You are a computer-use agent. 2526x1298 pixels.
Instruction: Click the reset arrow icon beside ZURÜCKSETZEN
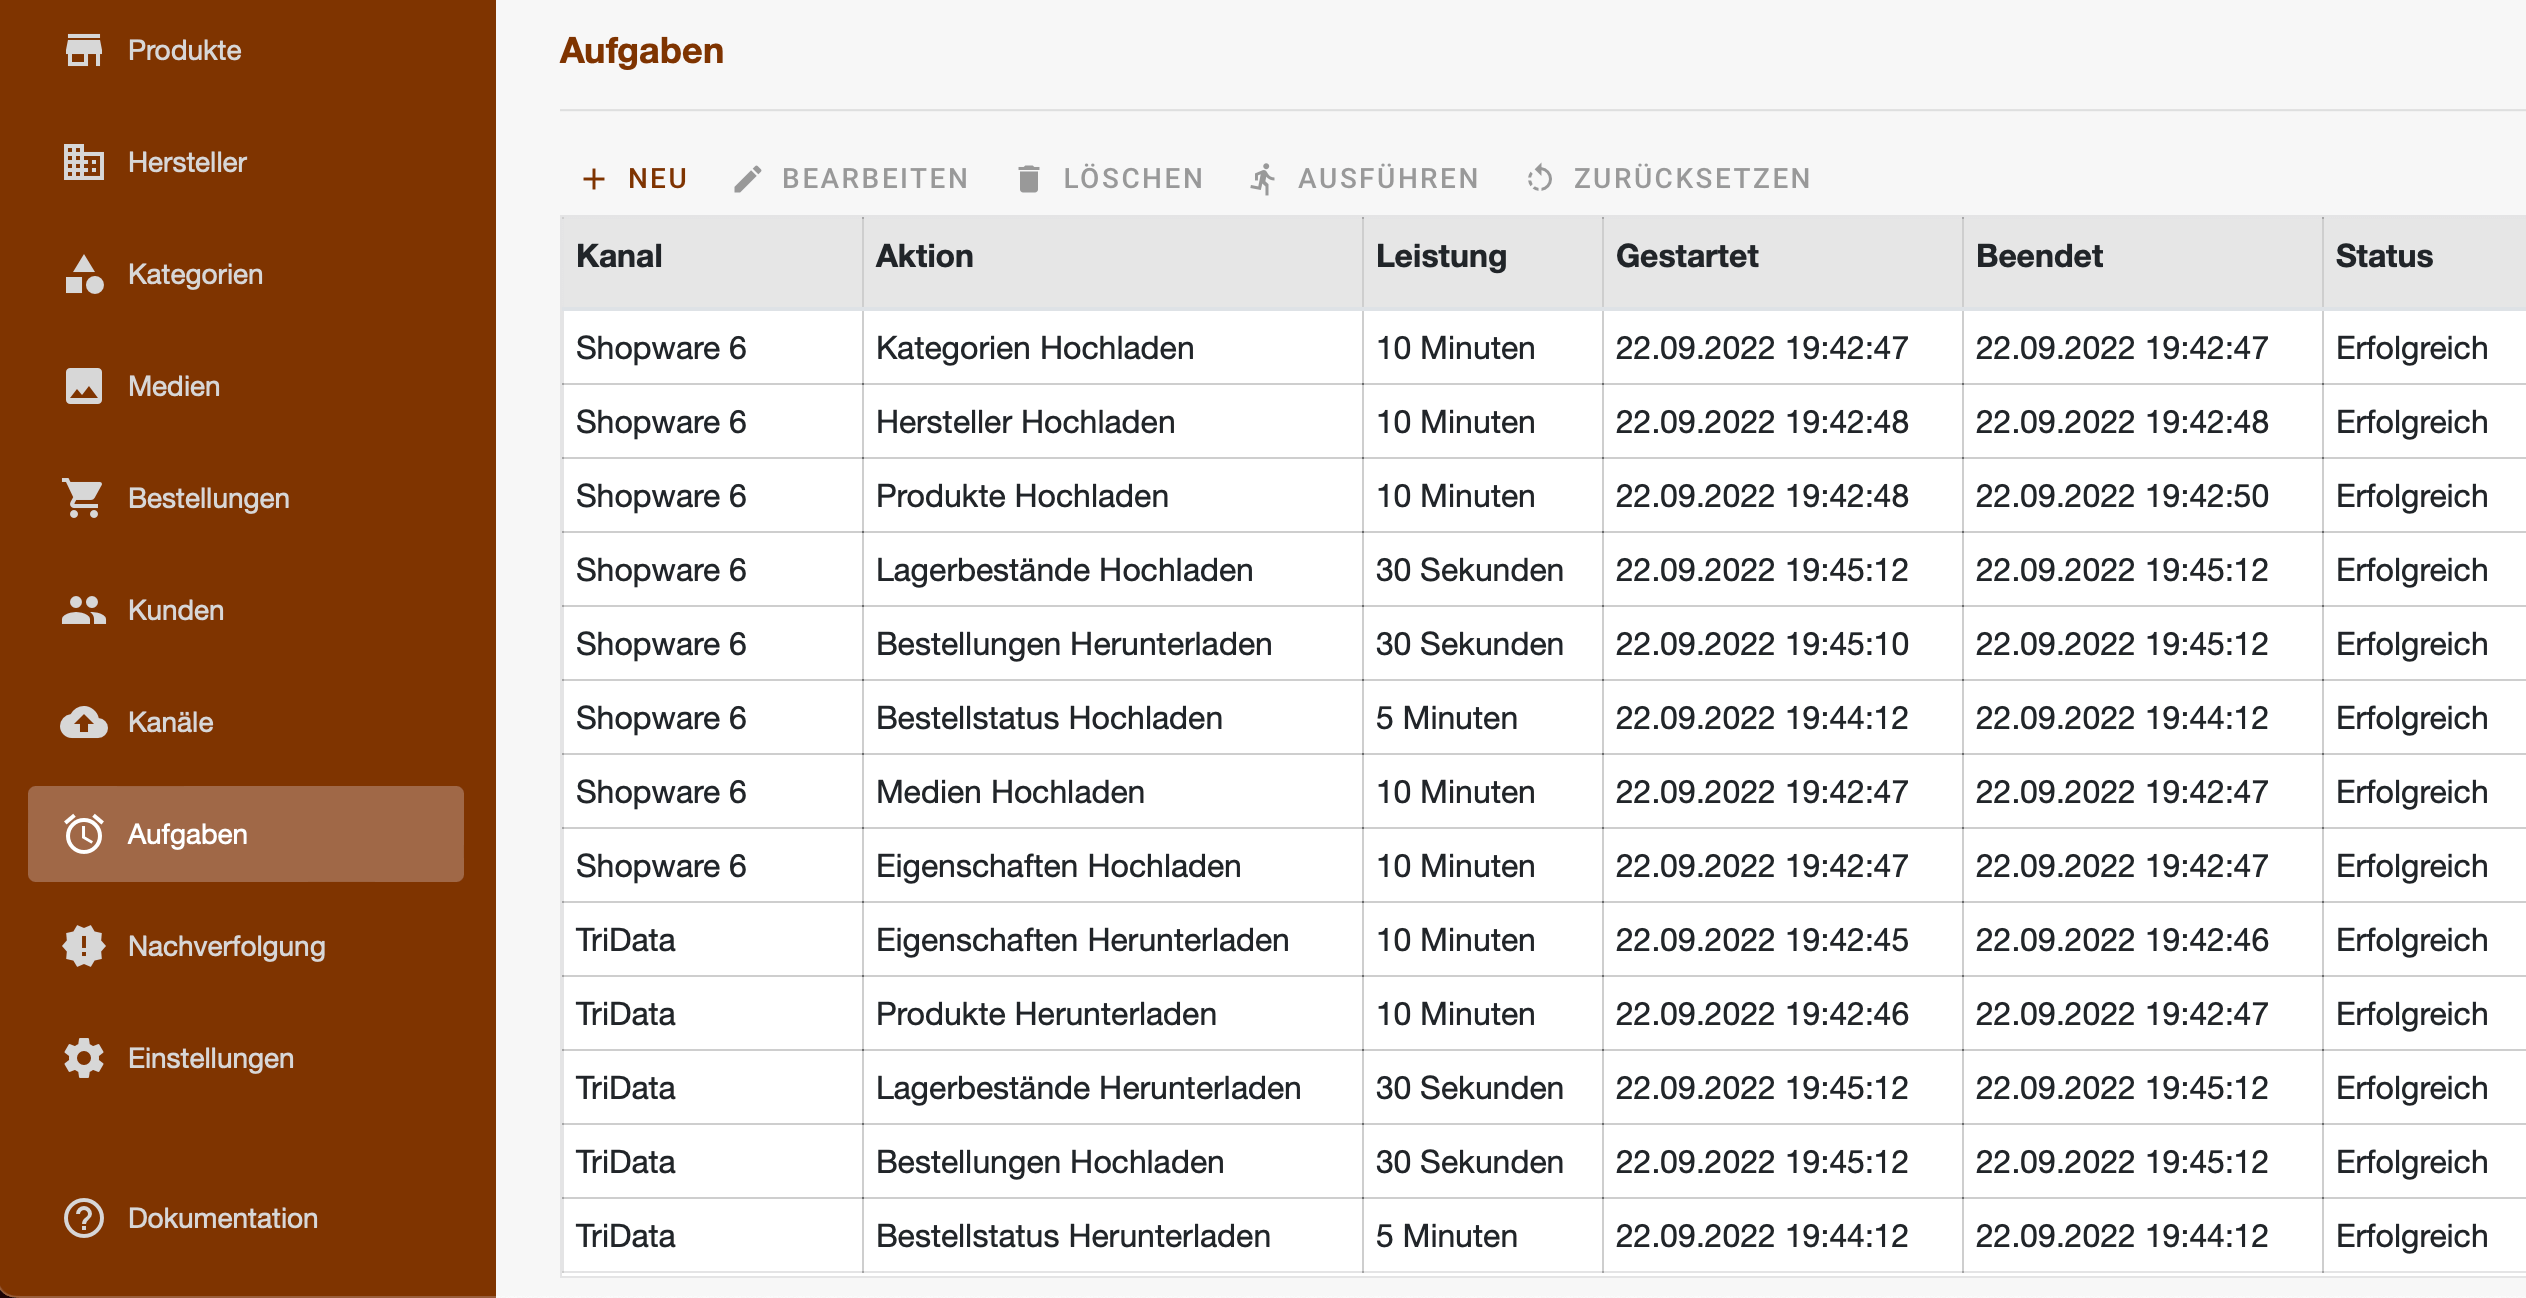click(1540, 179)
